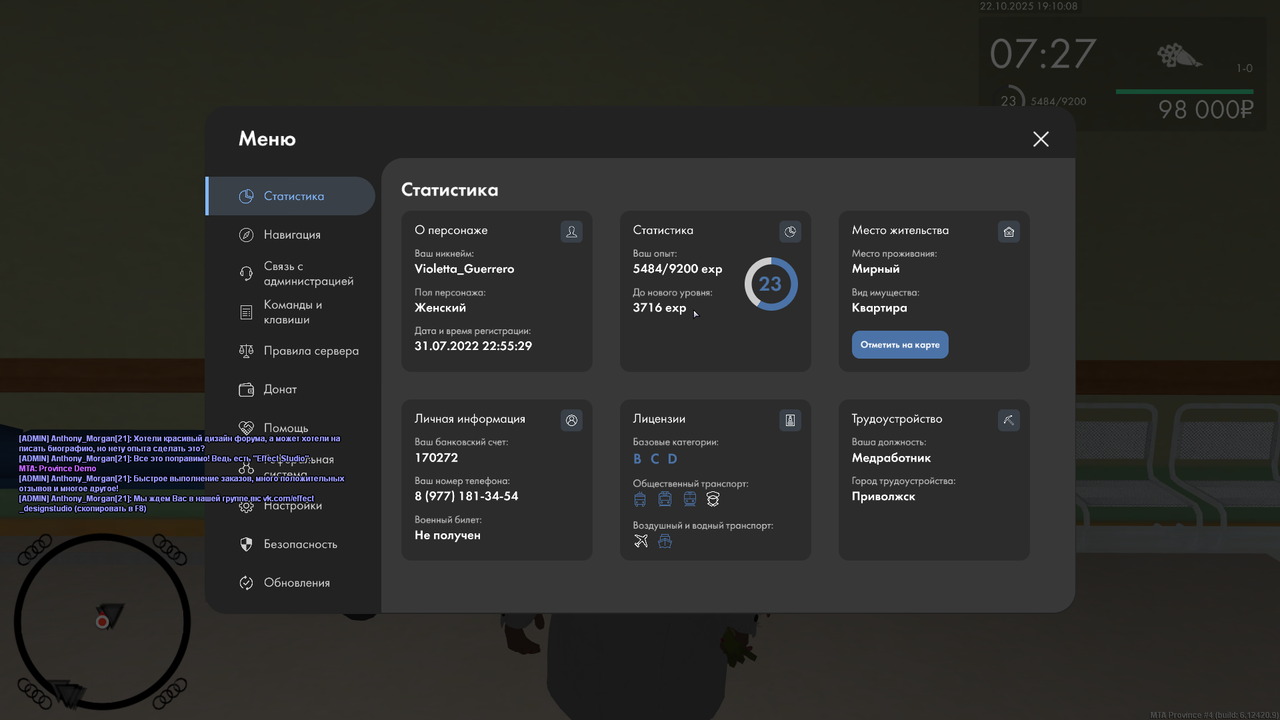Open Команды и клавиши section

click(x=291, y=312)
